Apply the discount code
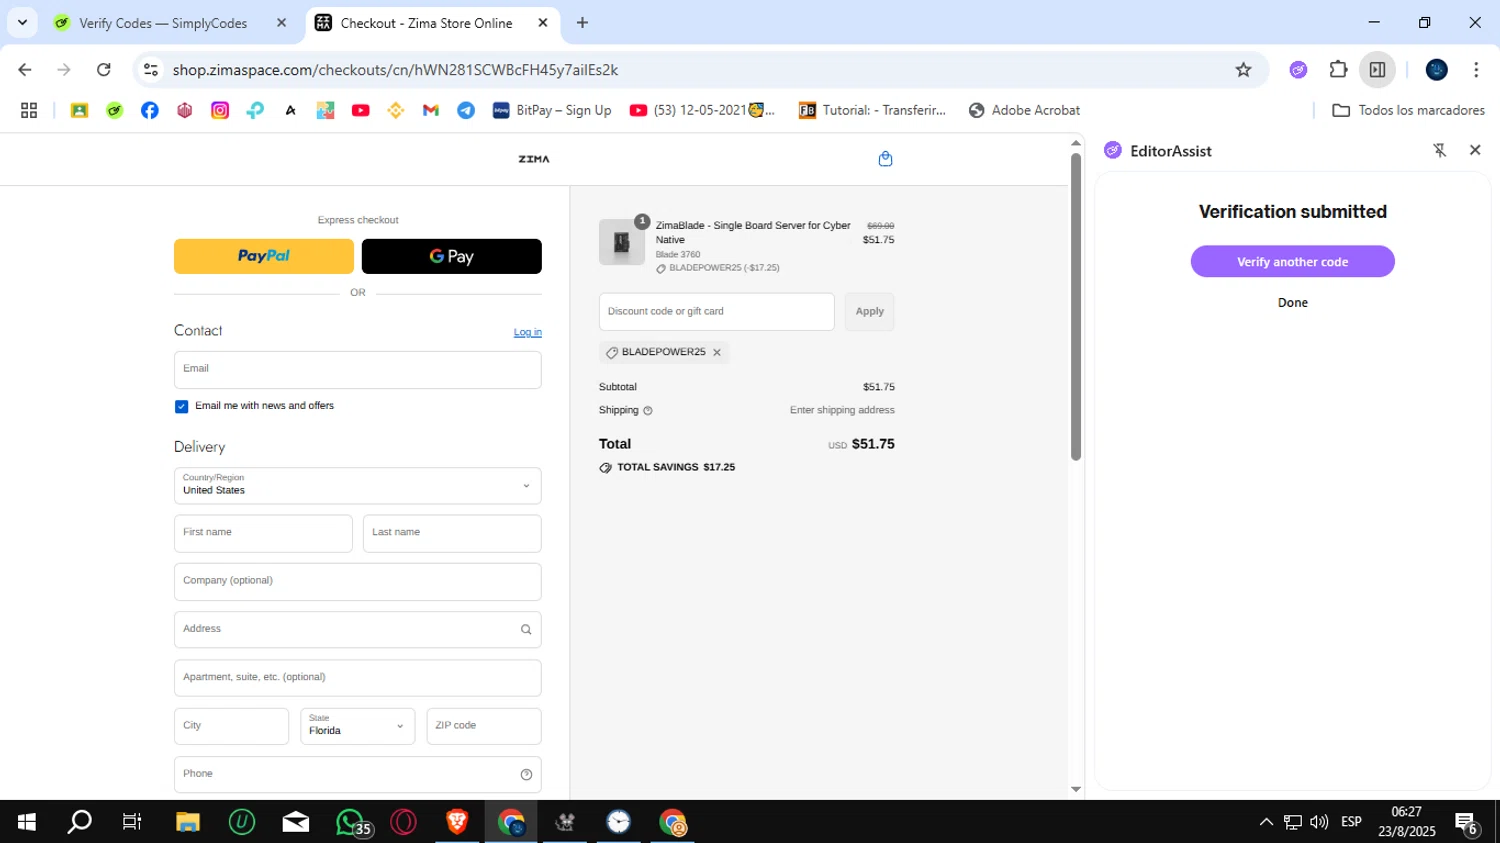1500x843 pixels. (870, 312)
